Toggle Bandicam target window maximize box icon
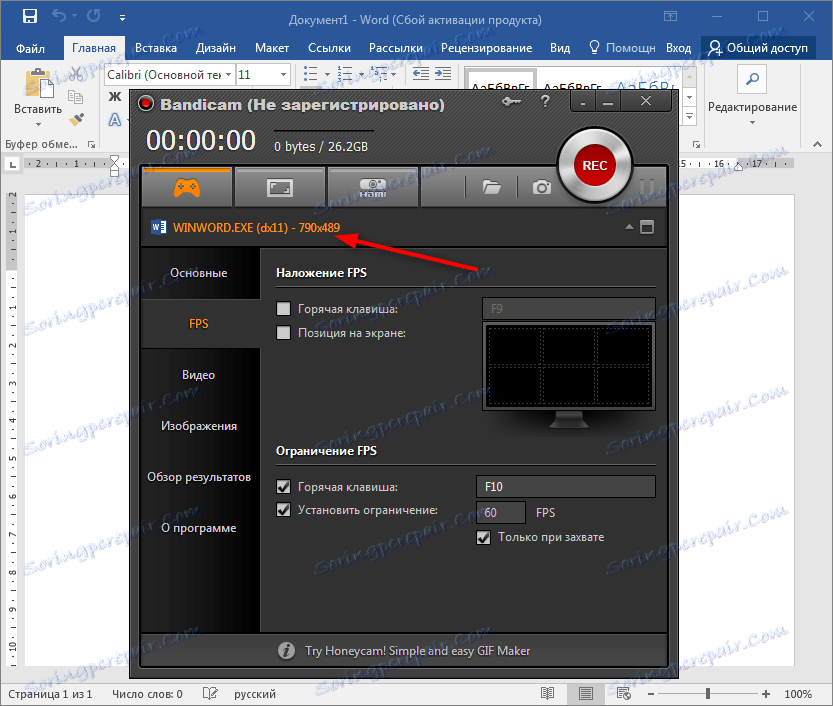Viewport: 833px width, 706px height. point(647,227)
